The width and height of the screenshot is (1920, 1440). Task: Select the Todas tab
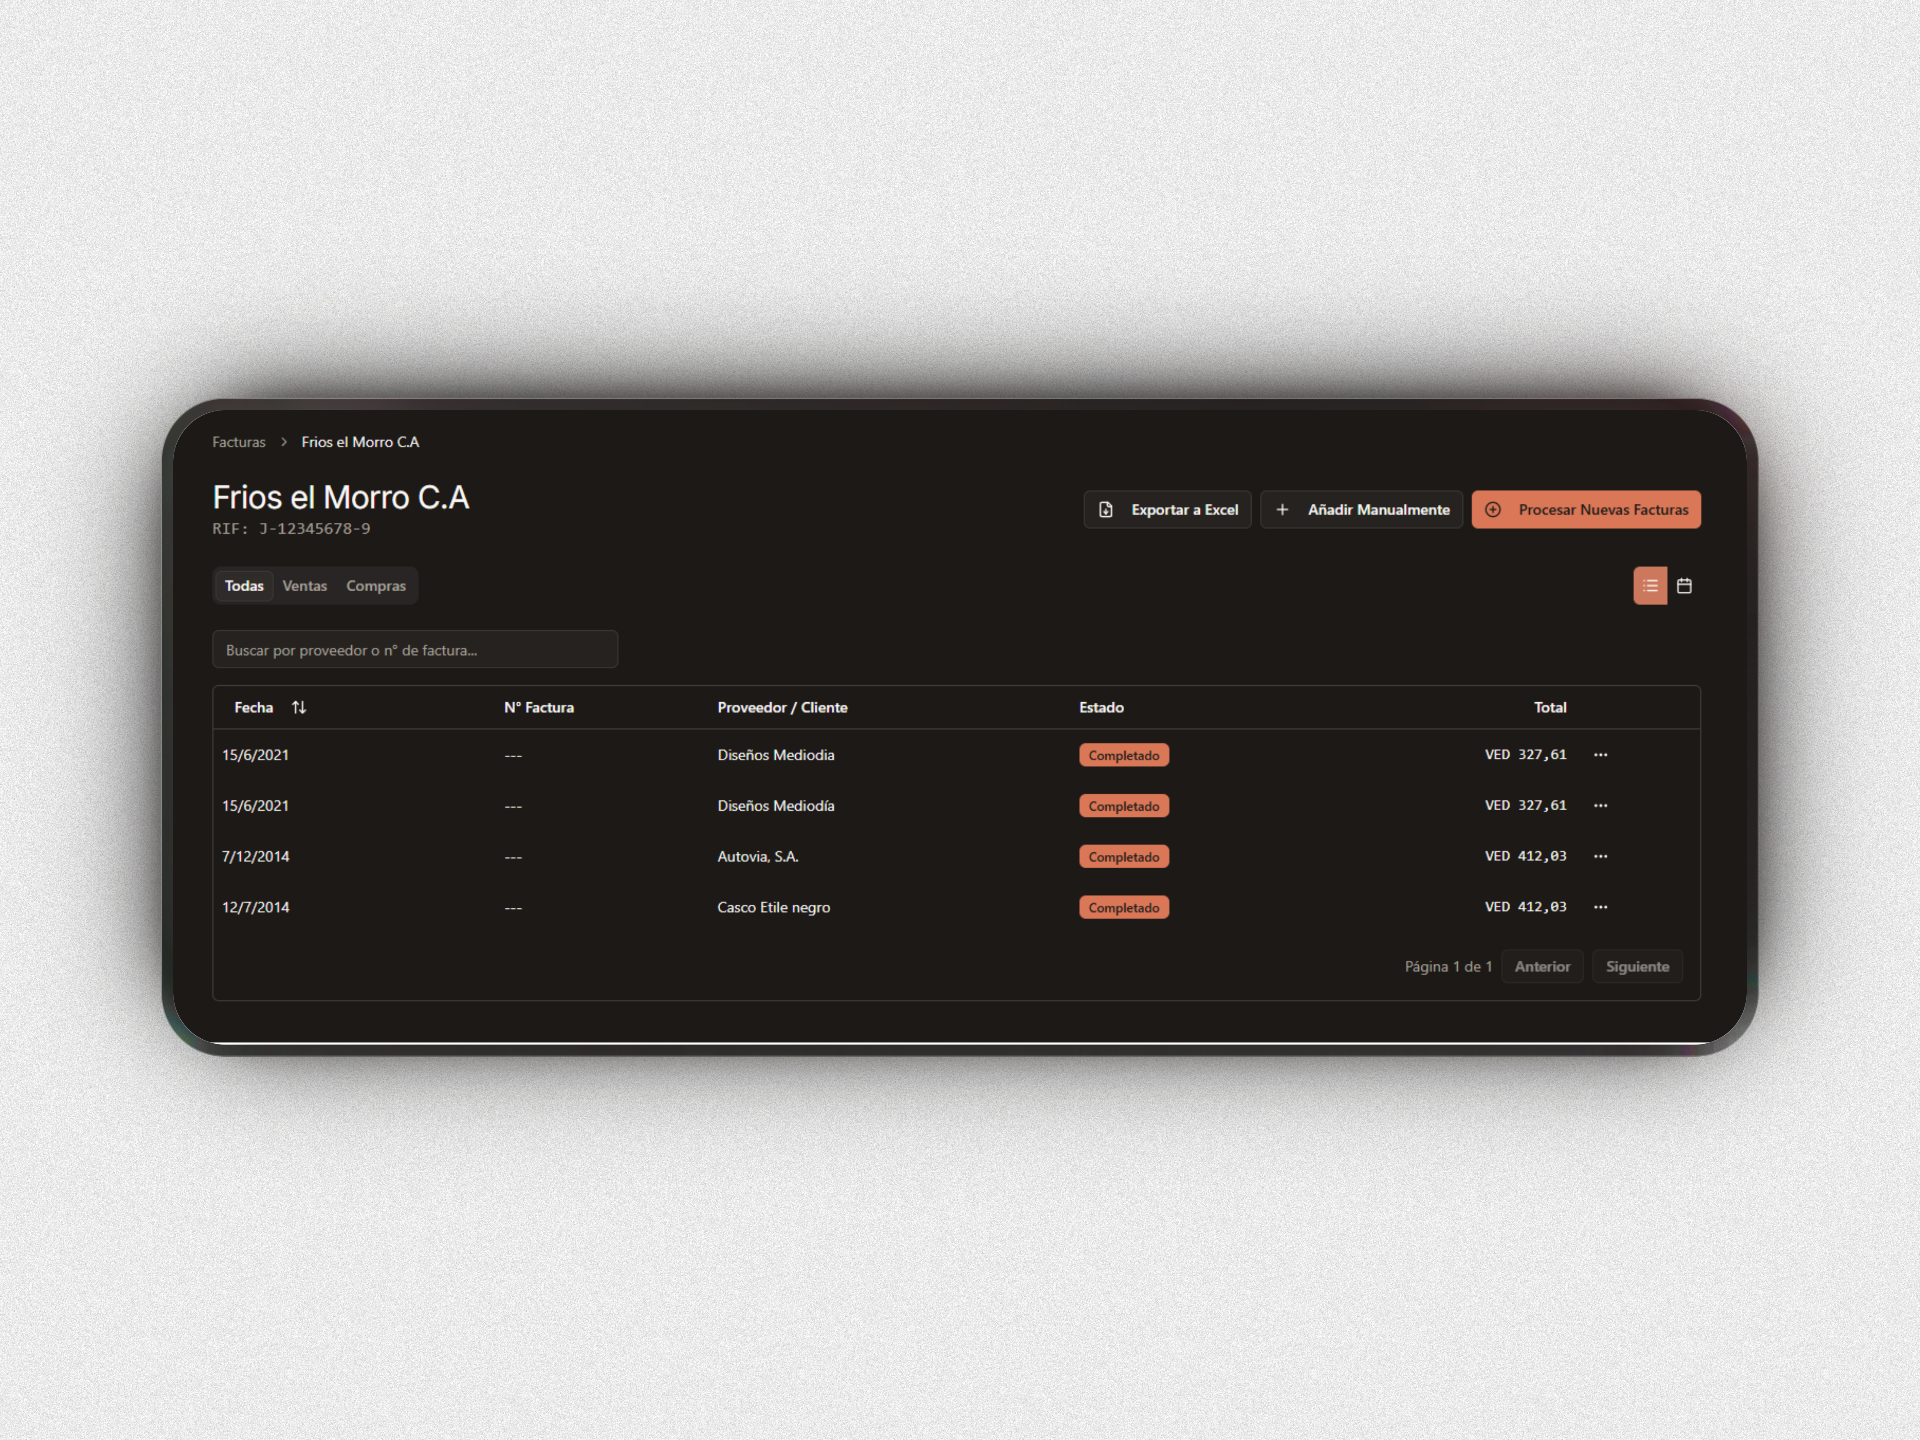244,586
